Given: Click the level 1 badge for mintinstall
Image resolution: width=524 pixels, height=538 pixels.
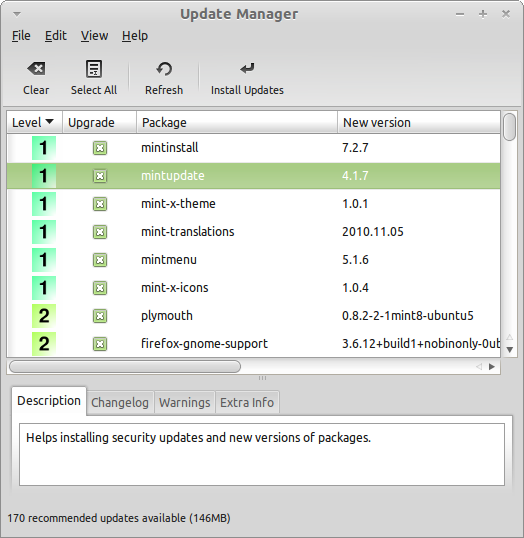Looking at the screenshot, I should click(x=44, y=148).
